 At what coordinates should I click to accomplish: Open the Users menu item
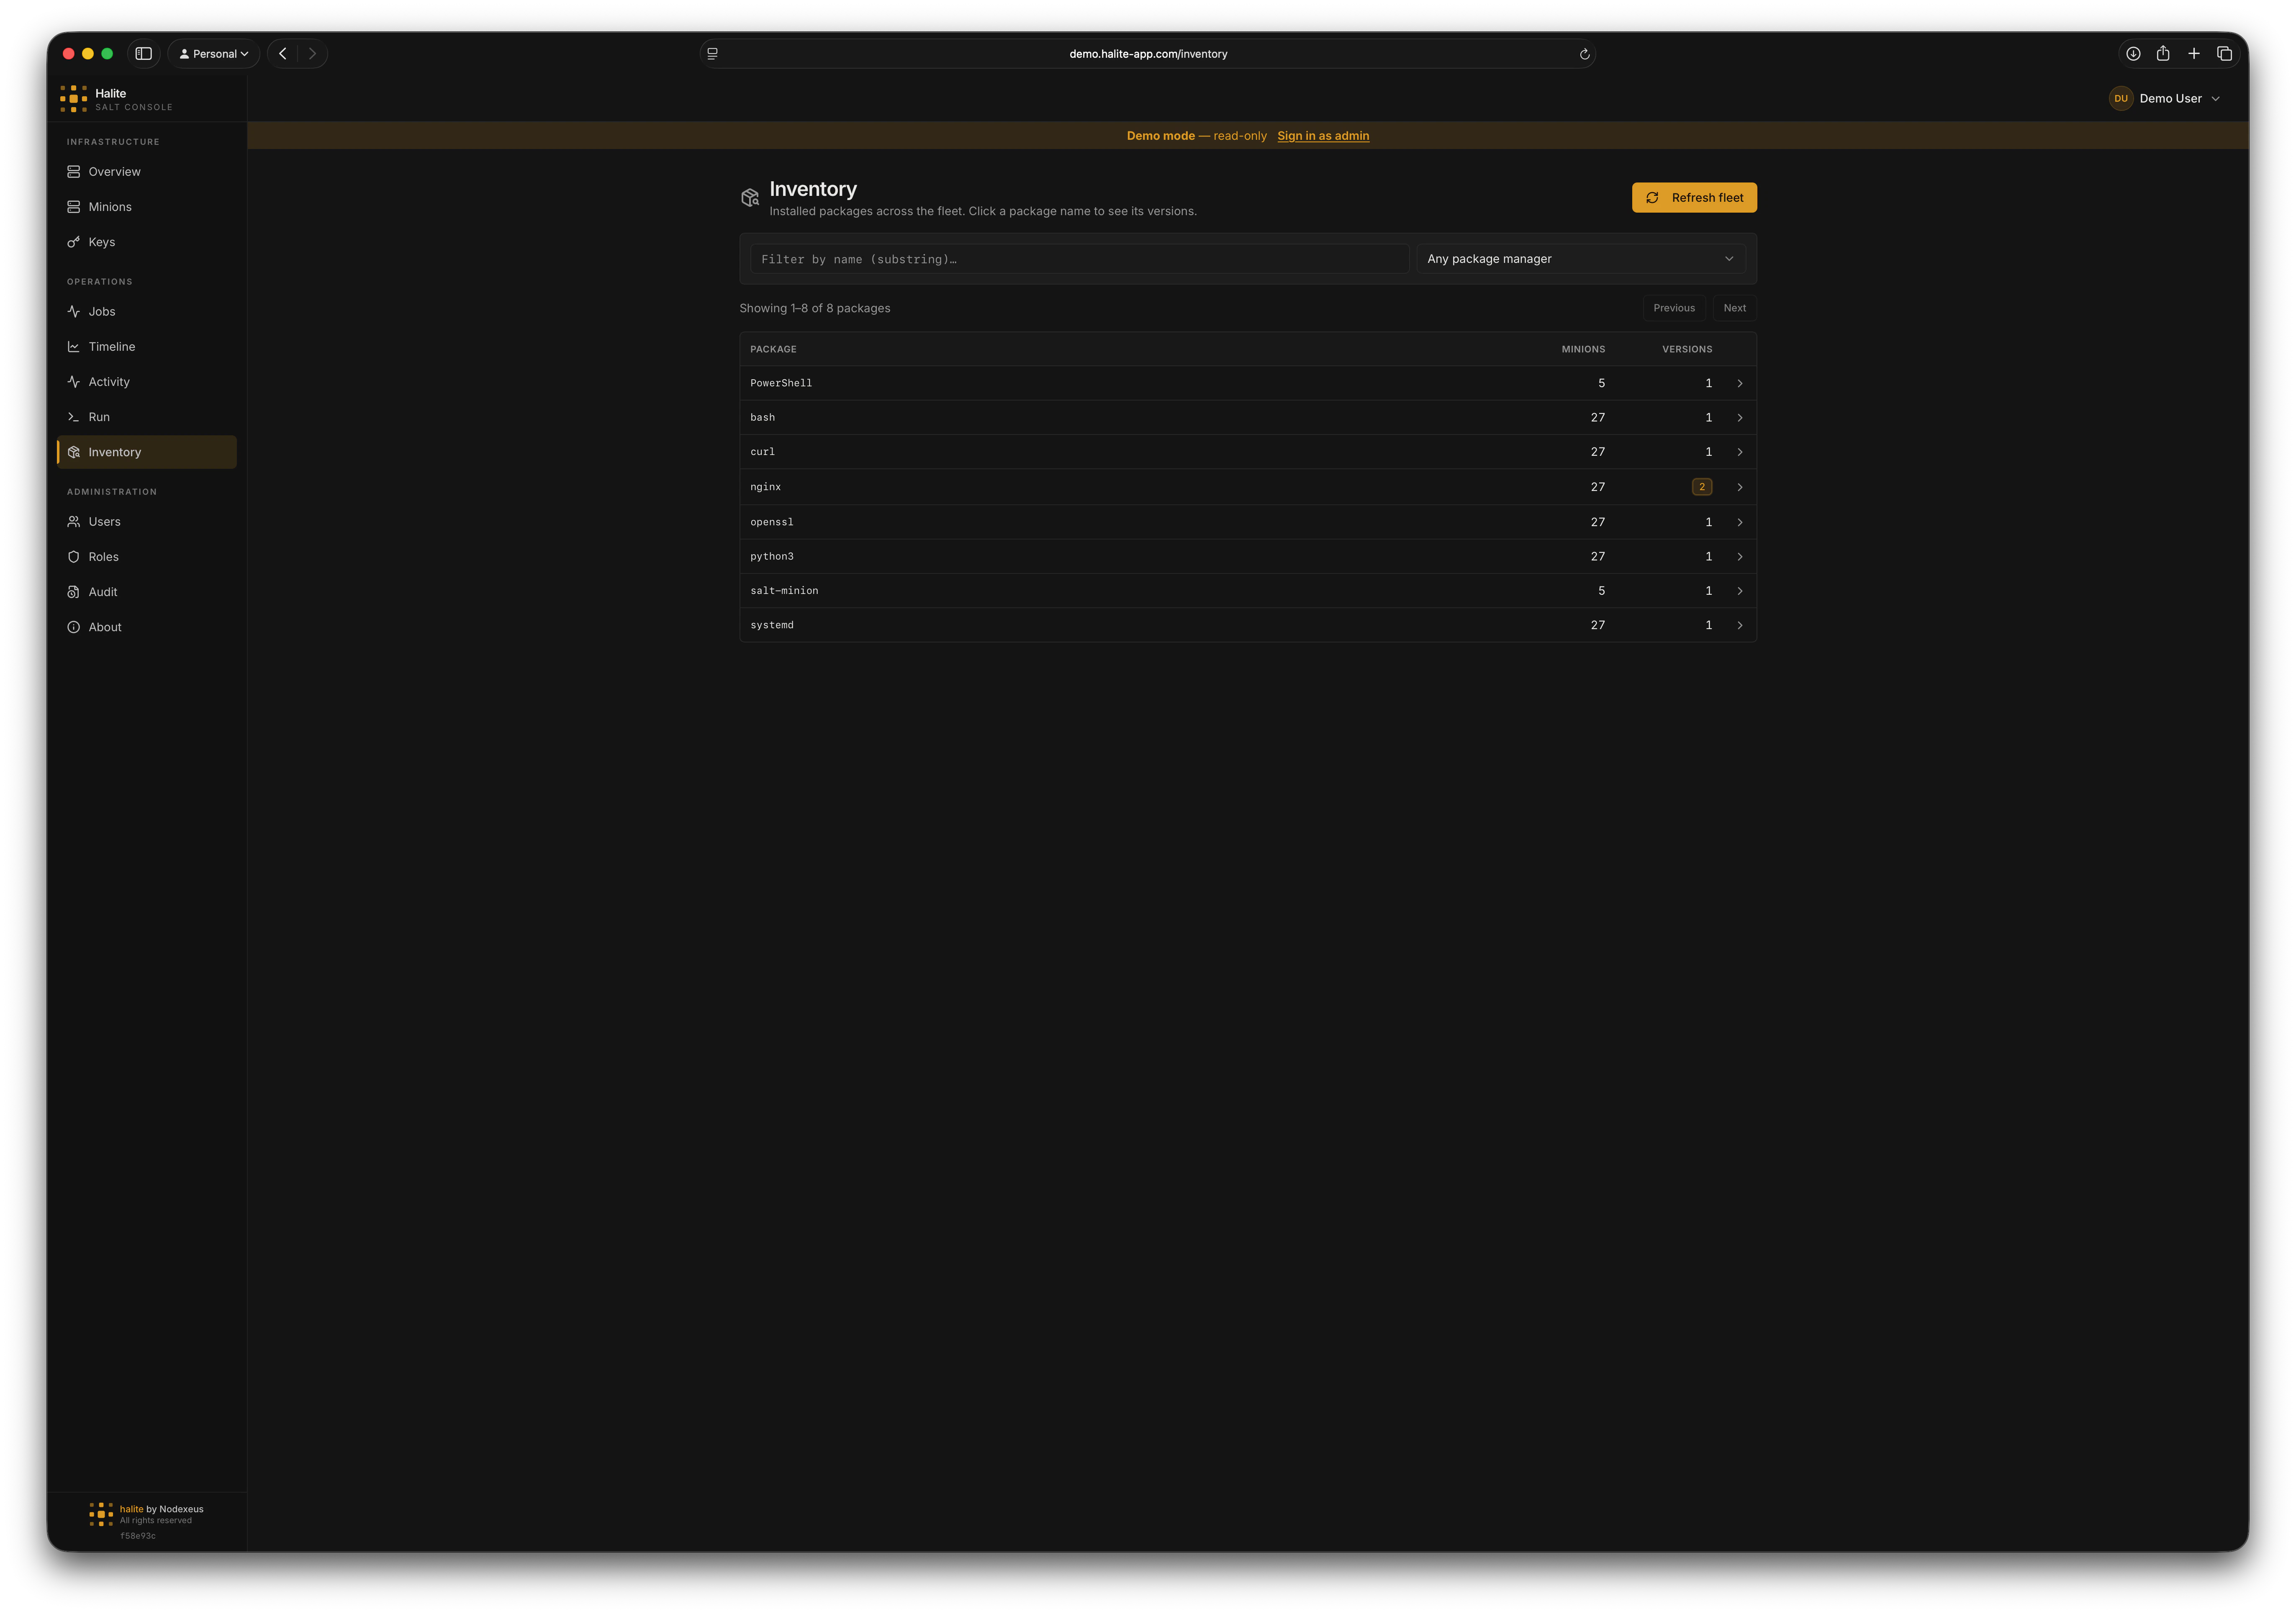point(147,521)
